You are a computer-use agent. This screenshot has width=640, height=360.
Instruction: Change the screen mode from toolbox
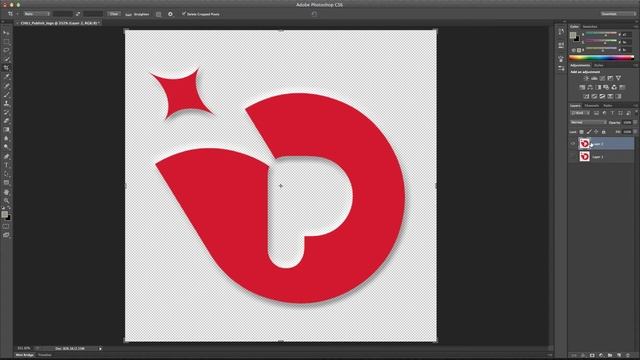tap(6, 235)
